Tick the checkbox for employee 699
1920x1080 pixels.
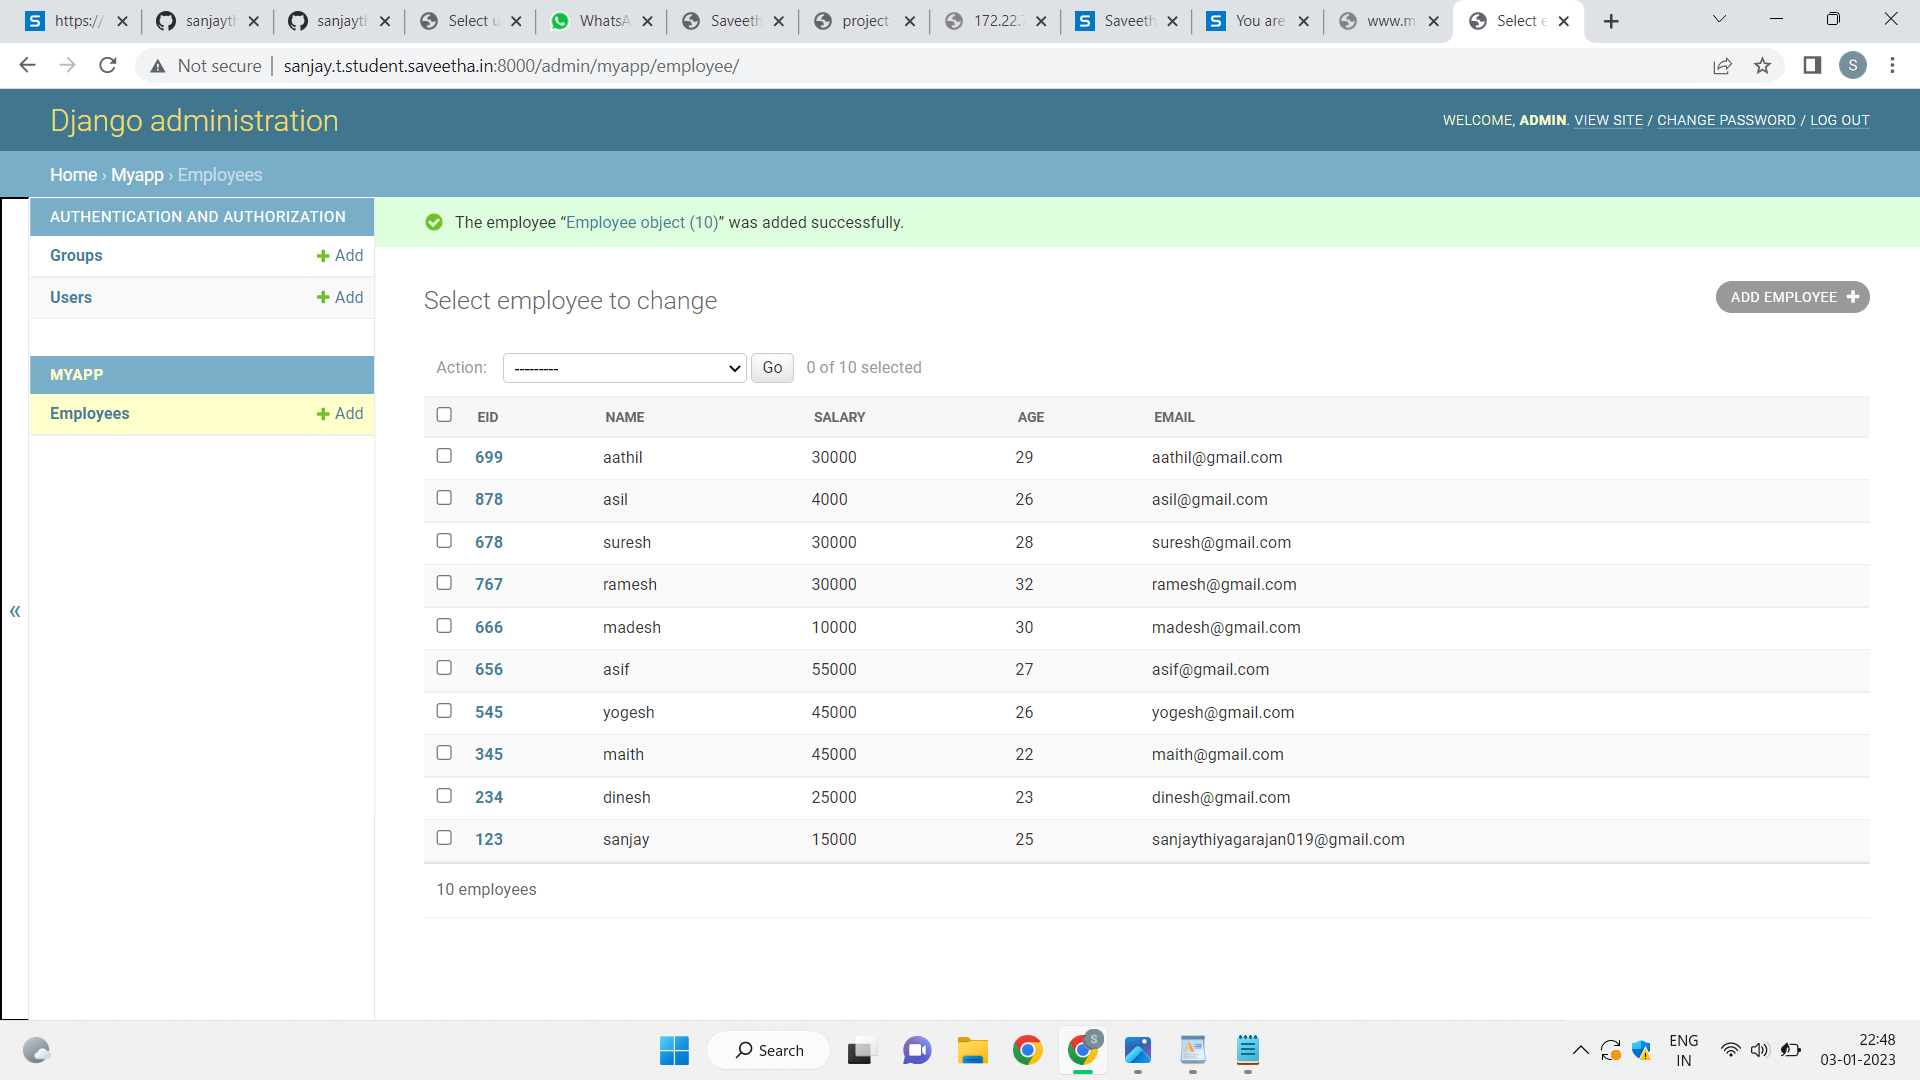(444, 456)
